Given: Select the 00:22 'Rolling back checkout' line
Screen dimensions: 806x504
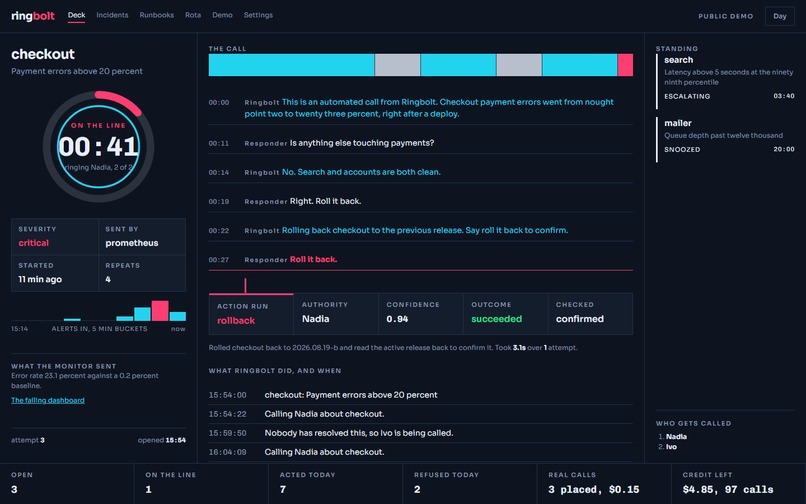Looking at the screenshot, I should [x=420, y=230].
